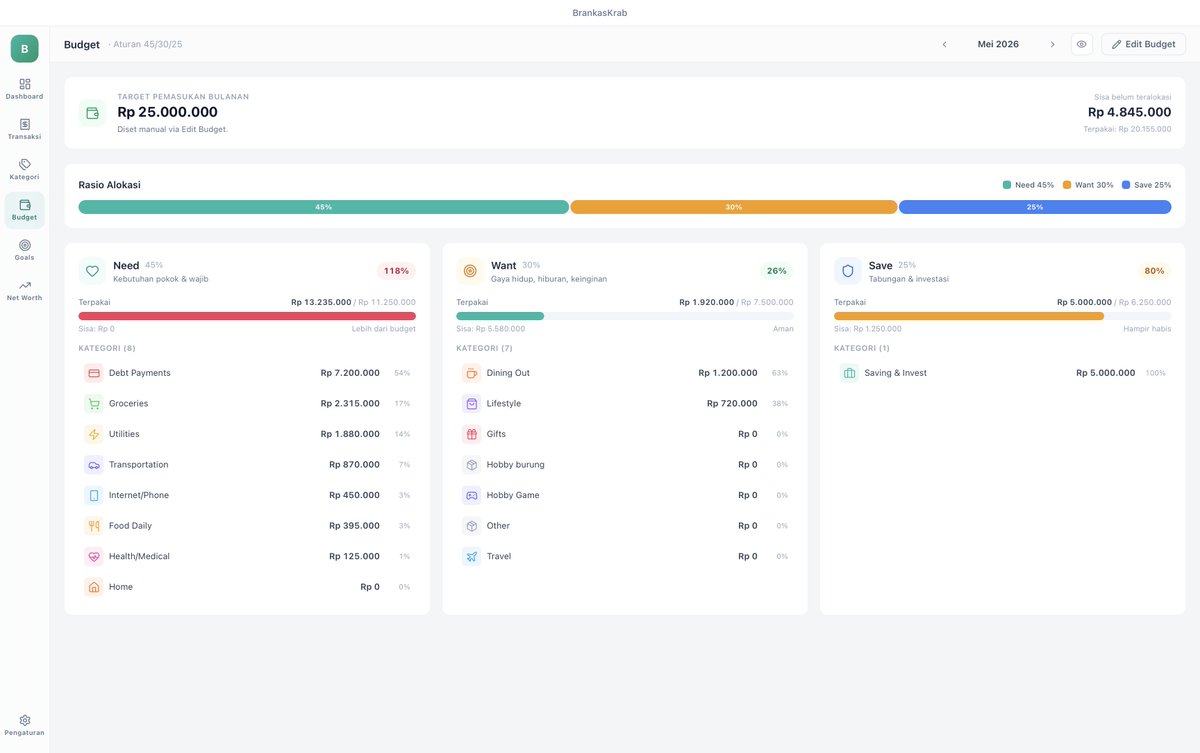Open the Transaksi sidebar item
The width and height of the screenshot is (1200, 753).
[25, 129]
